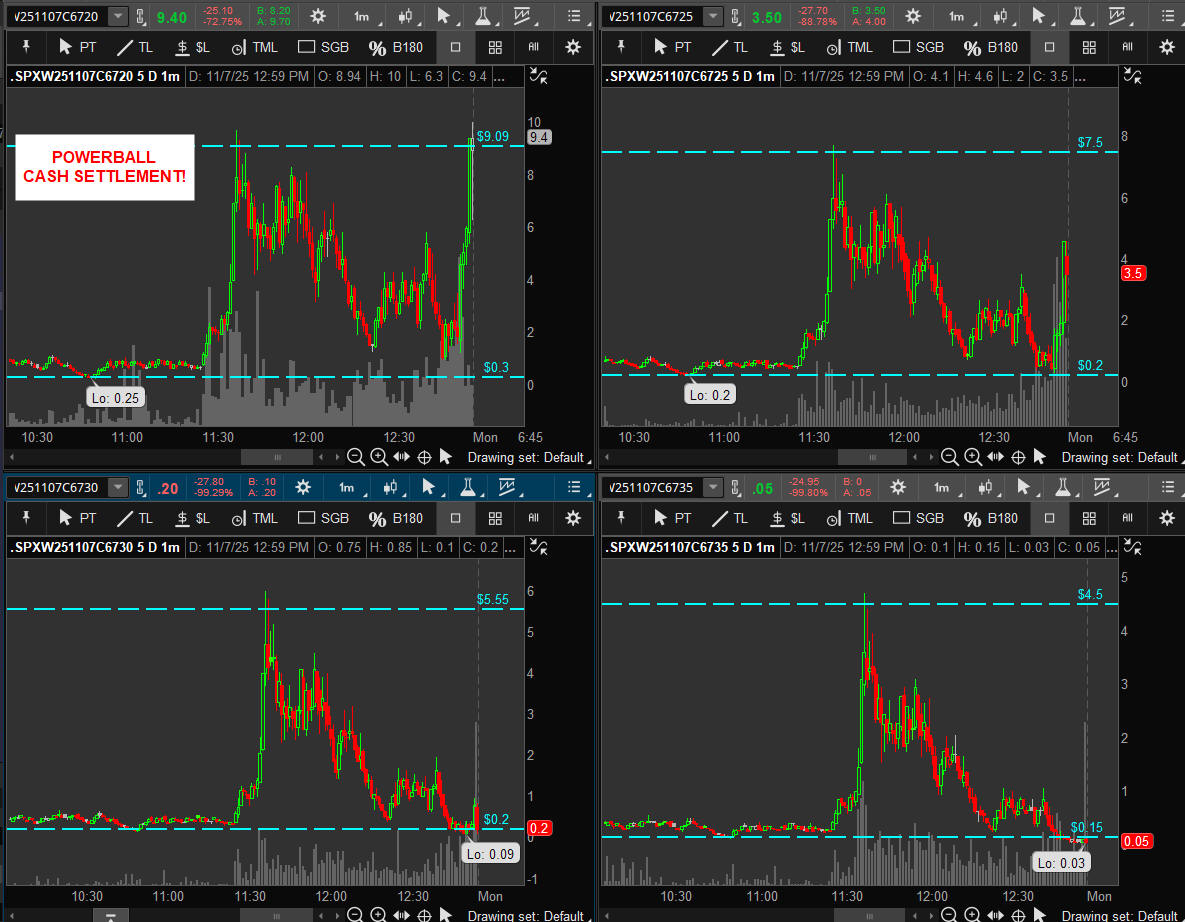Toggle pin on C6720 drawing toolbar

pos(27,47)
